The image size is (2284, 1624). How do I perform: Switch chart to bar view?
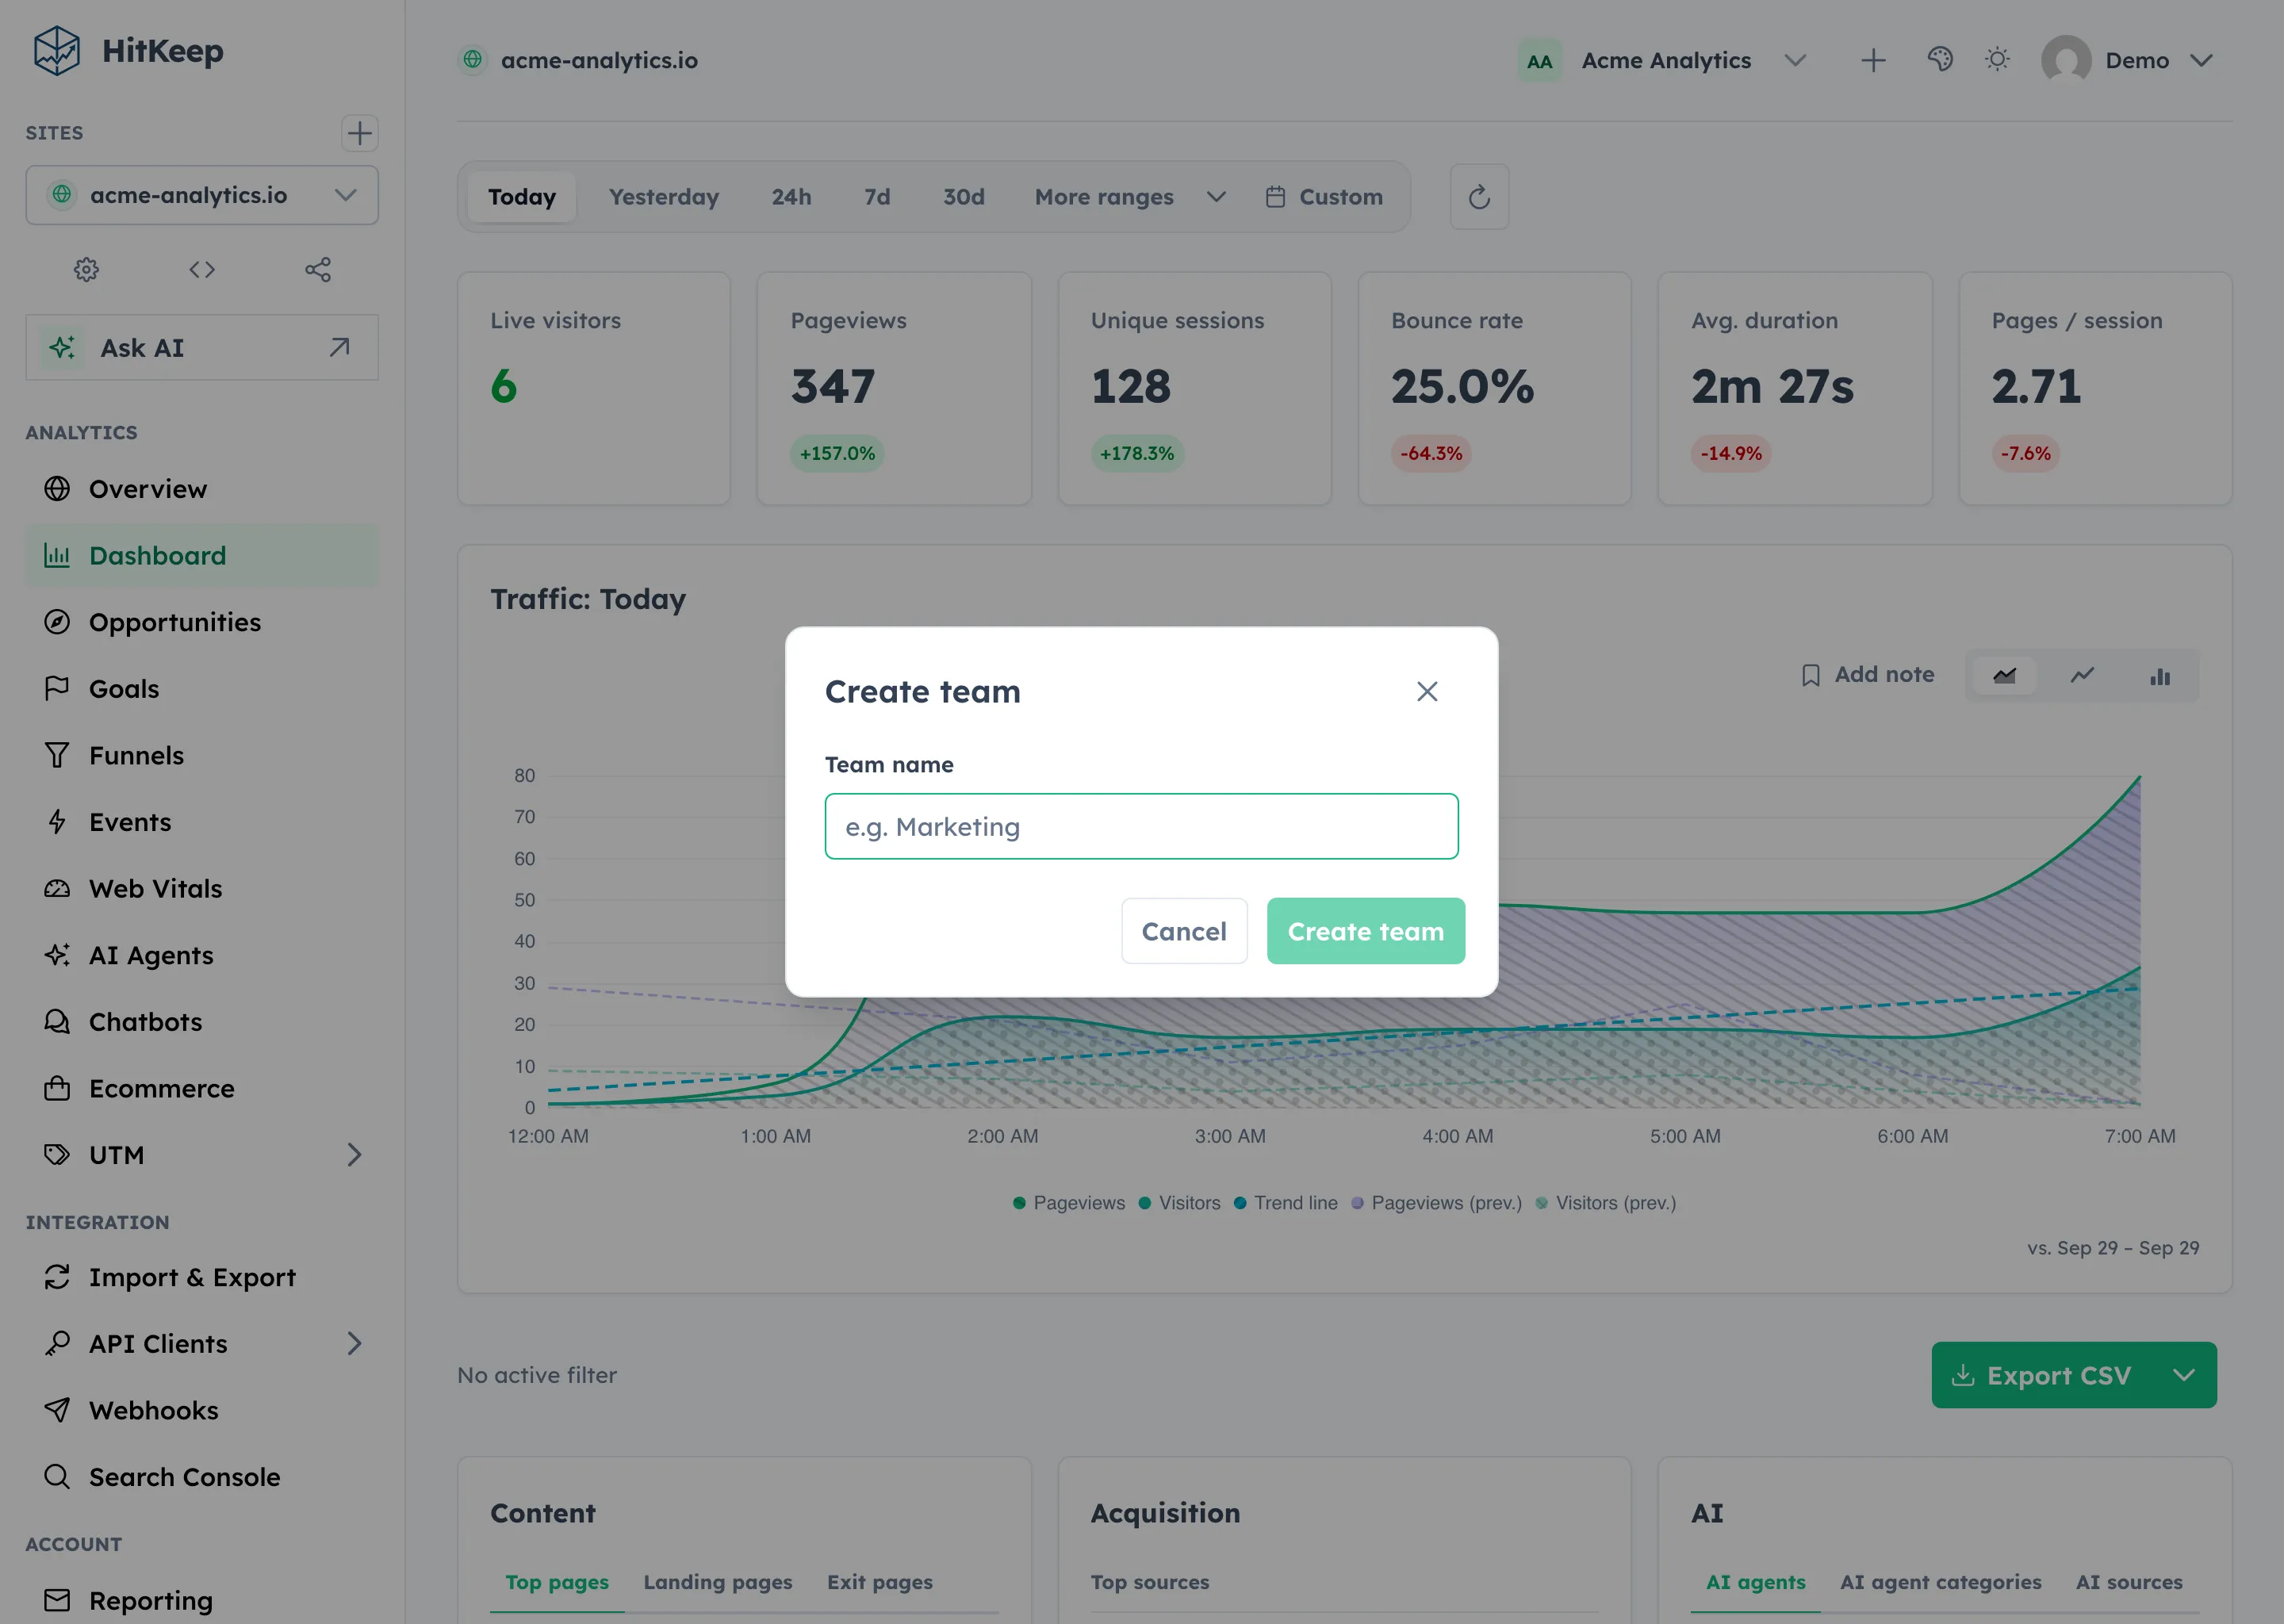point(2160,676)
